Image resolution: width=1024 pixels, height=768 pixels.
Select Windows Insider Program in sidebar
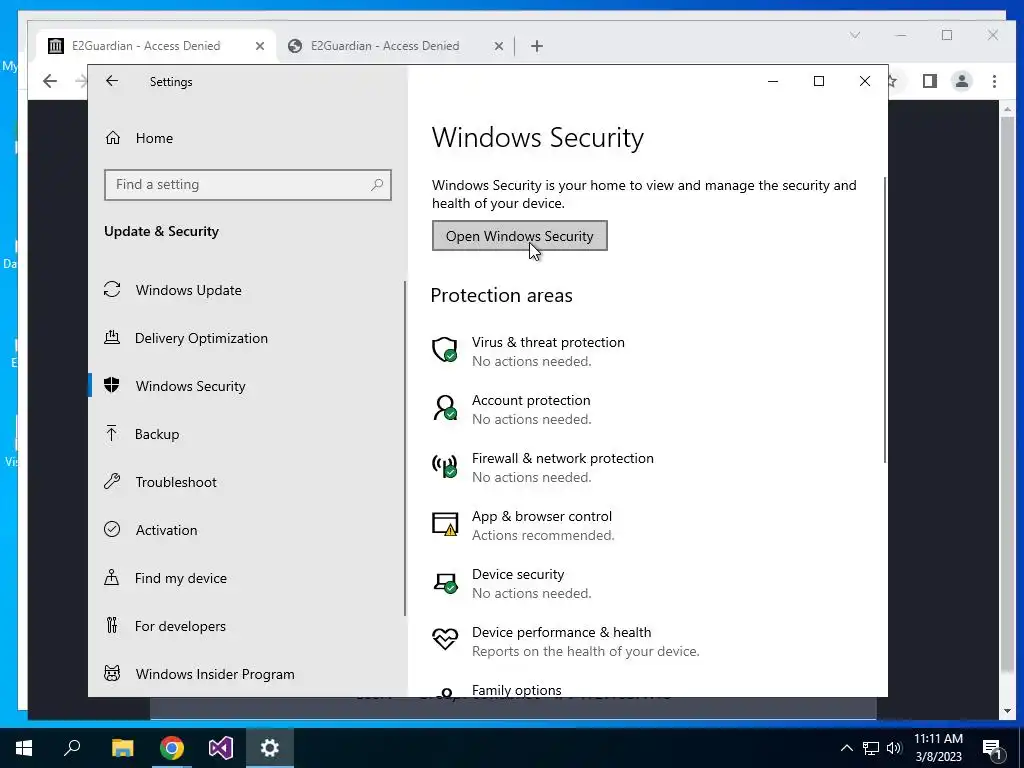pos(246,673)
